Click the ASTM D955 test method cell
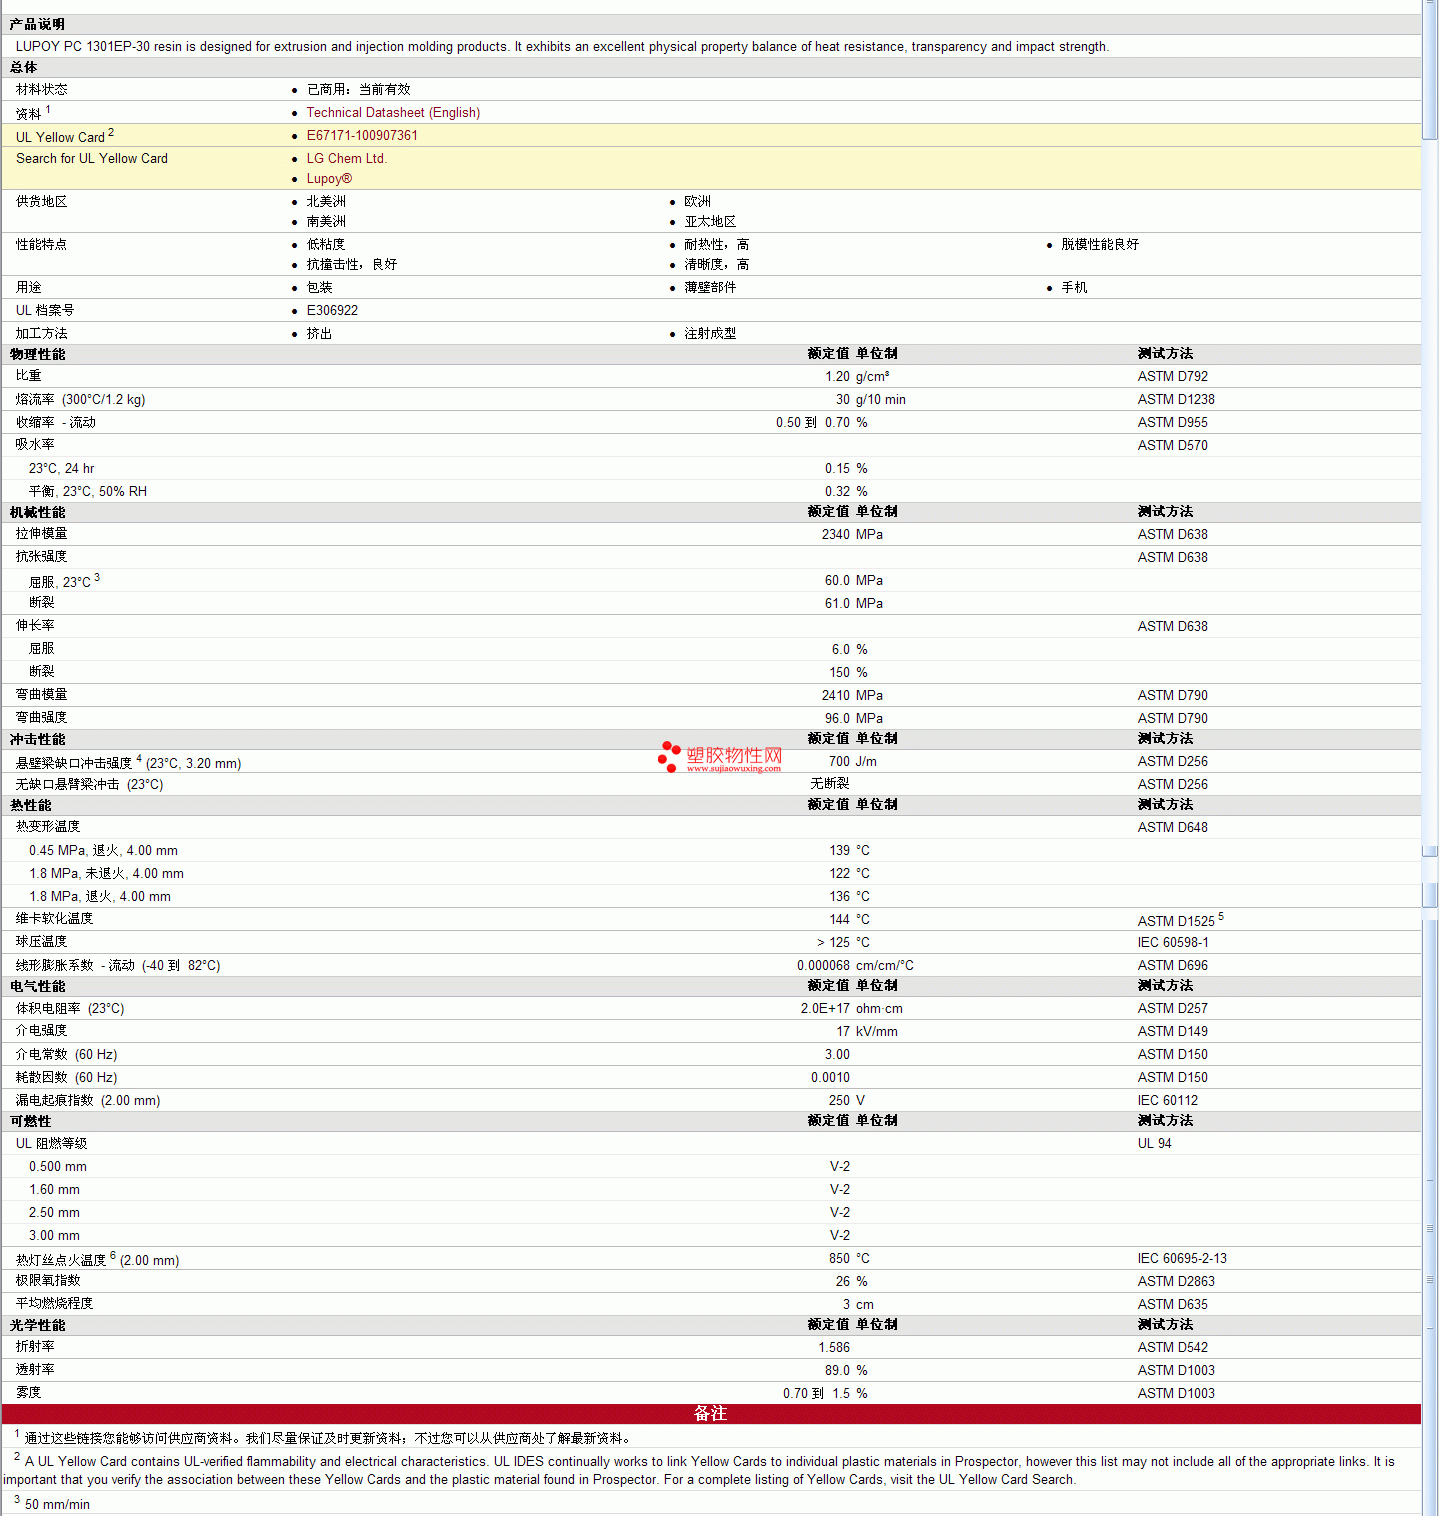The width and height of the screenshot is (1440, 1516). point(1172,423)
